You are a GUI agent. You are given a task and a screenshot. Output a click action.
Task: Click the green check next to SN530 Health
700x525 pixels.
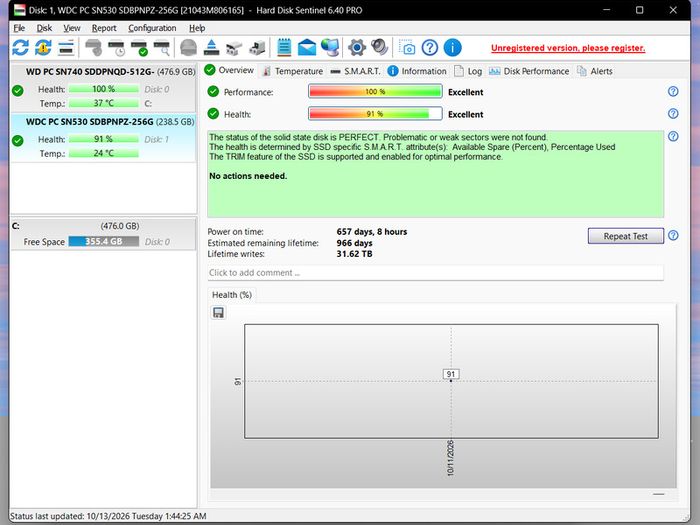[18, 141]
